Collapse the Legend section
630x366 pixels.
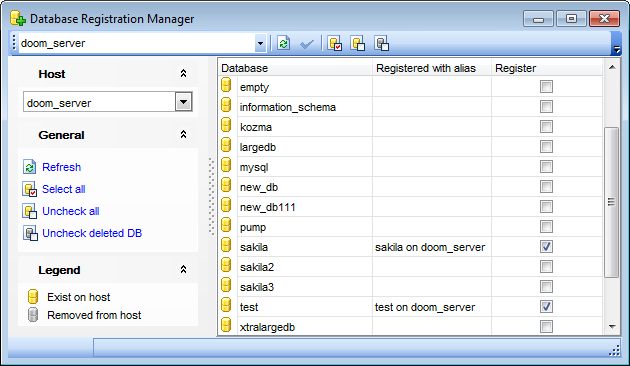[x=183, y=270]
